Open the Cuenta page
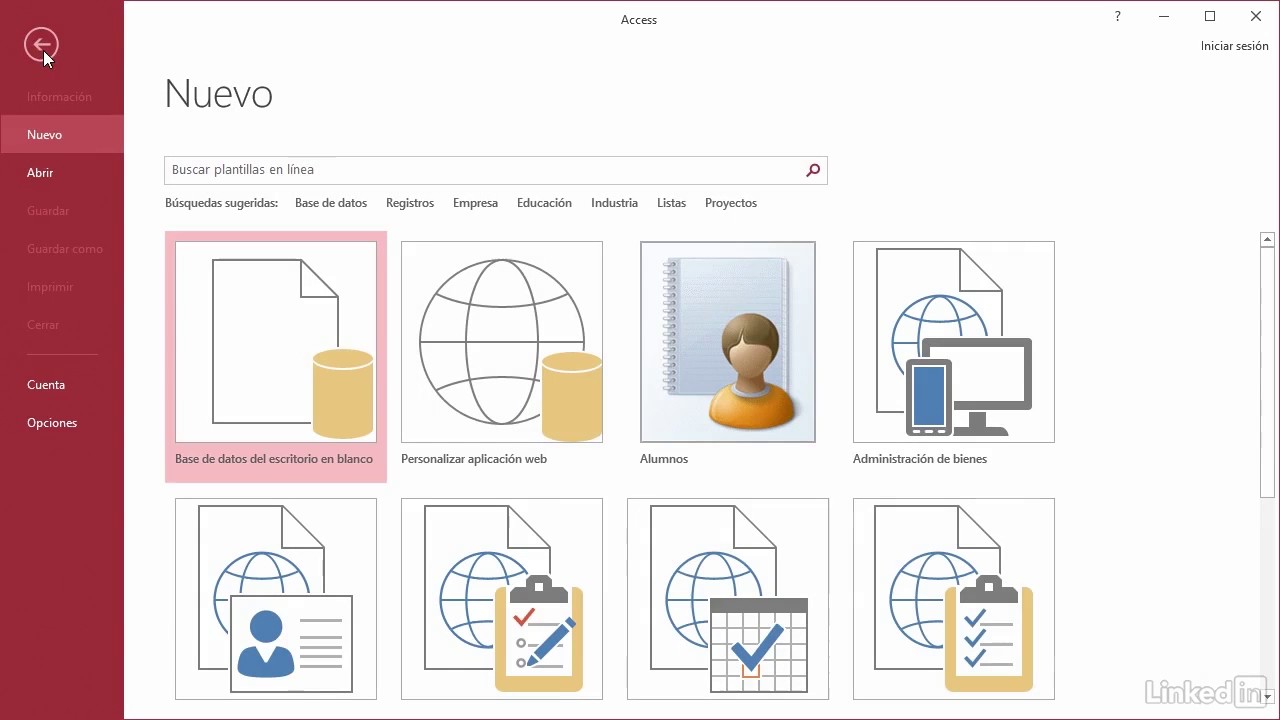Viewport: 1280px width, 720px height. pos(62,385)
